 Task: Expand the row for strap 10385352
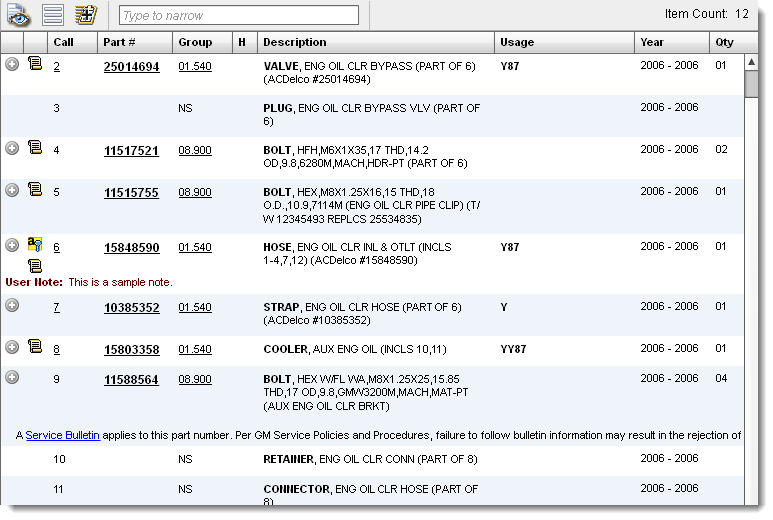click(x=12, y=305)
